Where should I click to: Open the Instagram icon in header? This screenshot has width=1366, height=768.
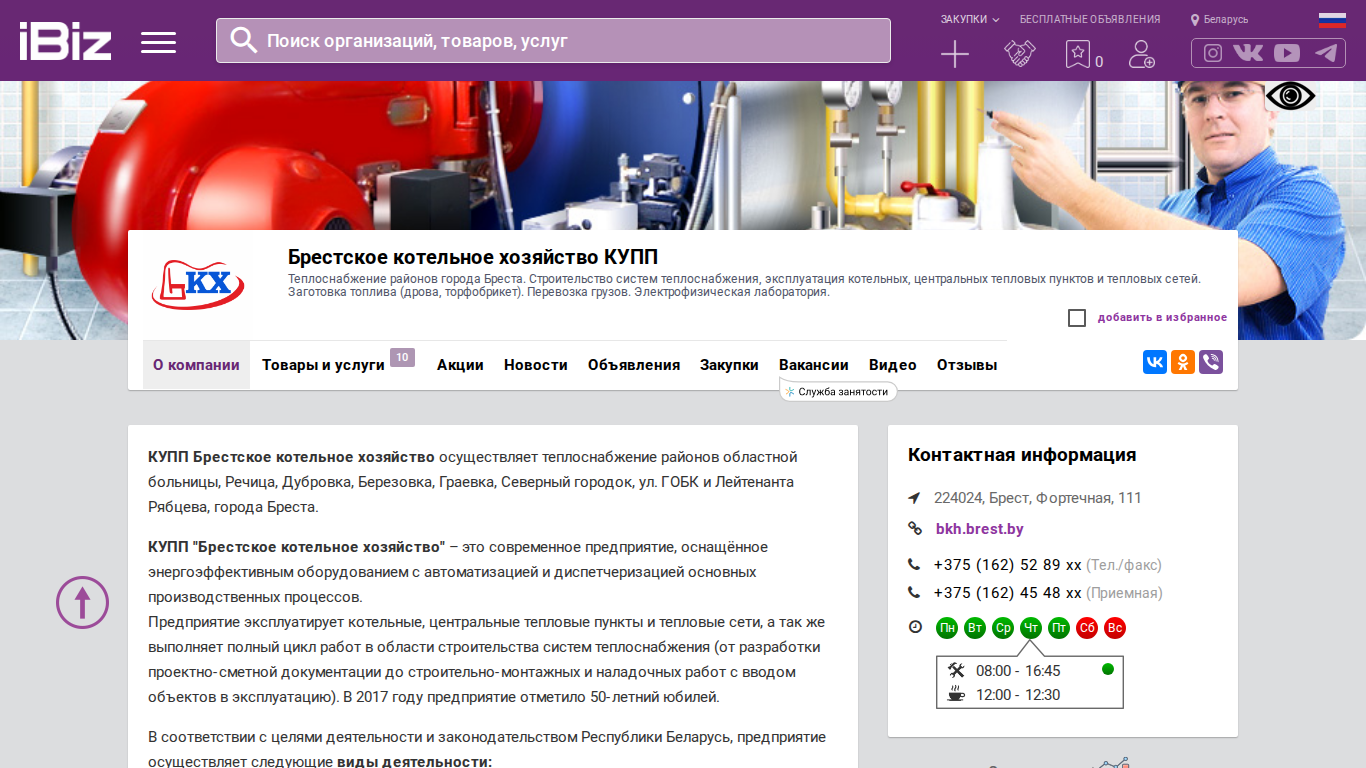tap(1213, 53)
